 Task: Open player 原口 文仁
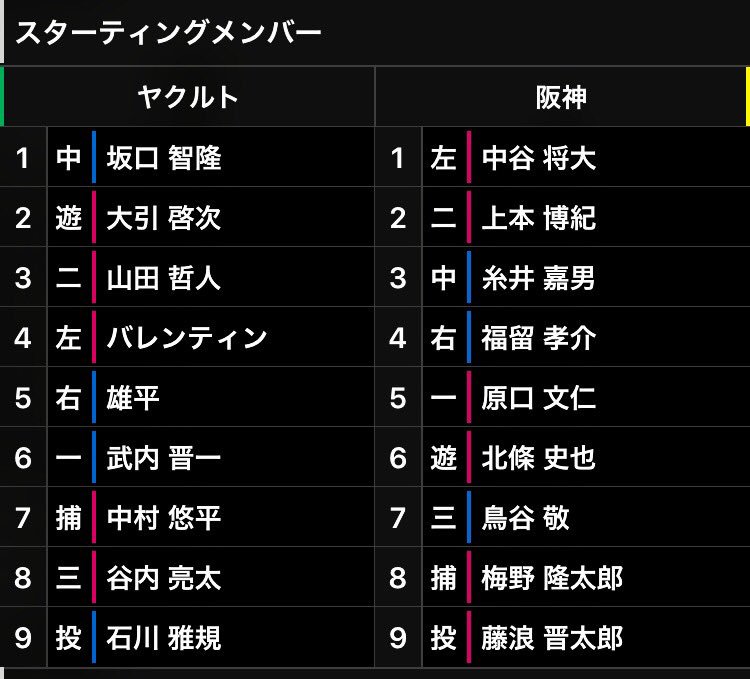pyautogui.click(x=539, y=398)
